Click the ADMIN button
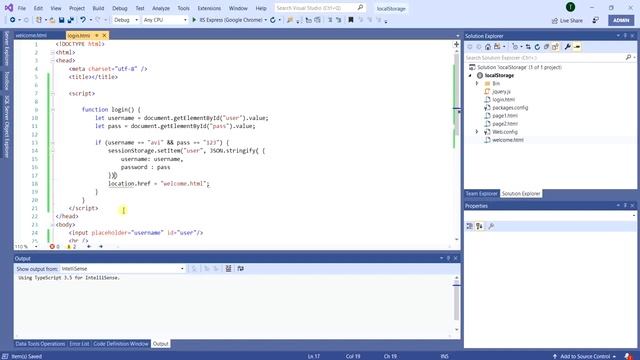The height and width of the screenshot is (360, 640). (621, 20)
